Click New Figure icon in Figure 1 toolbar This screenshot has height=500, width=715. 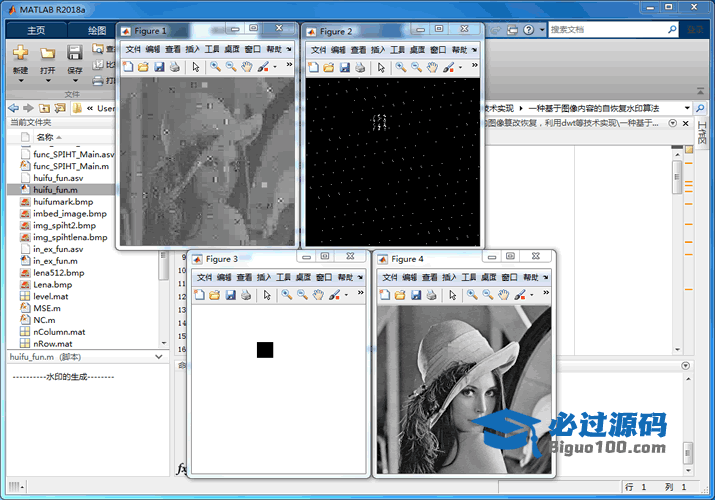[x=128, y=67]
